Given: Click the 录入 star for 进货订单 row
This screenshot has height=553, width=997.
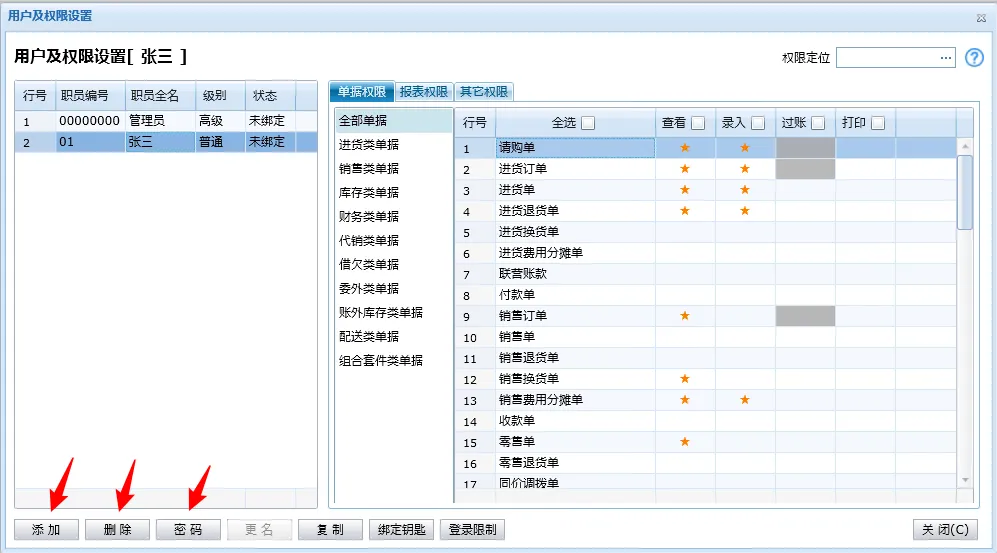Looking at the screenshot, I should point(745,168).
